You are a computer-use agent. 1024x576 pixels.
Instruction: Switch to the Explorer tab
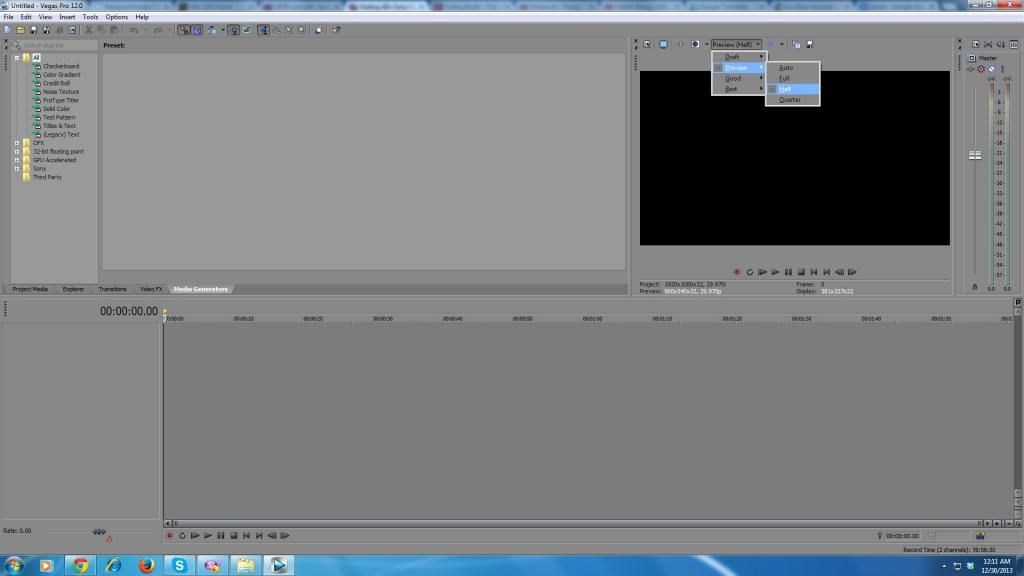pyautogui.click(x=73, y=289)
